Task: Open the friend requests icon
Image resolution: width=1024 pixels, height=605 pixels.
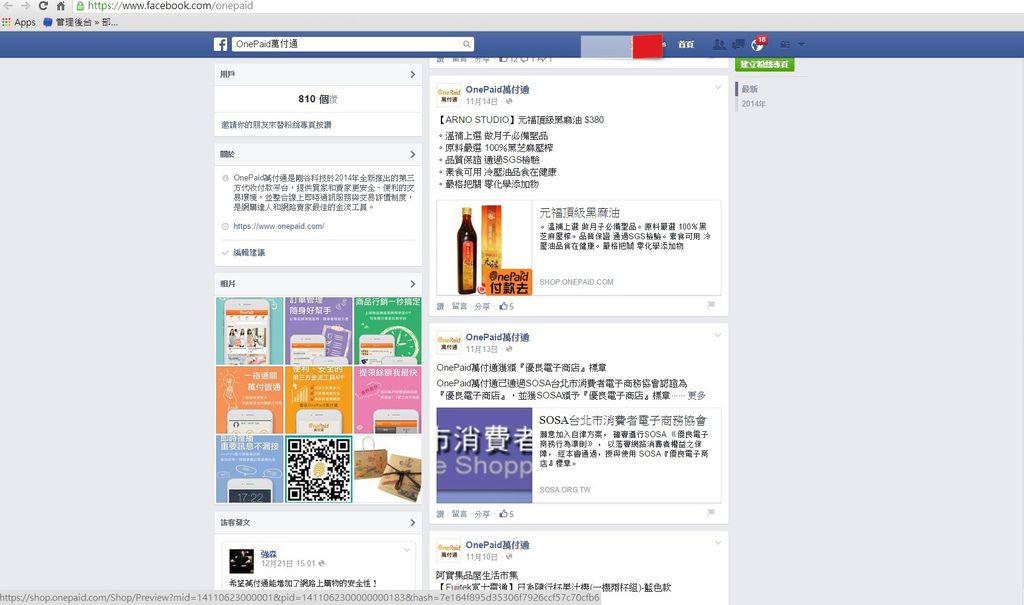Action: coord(719,44)
